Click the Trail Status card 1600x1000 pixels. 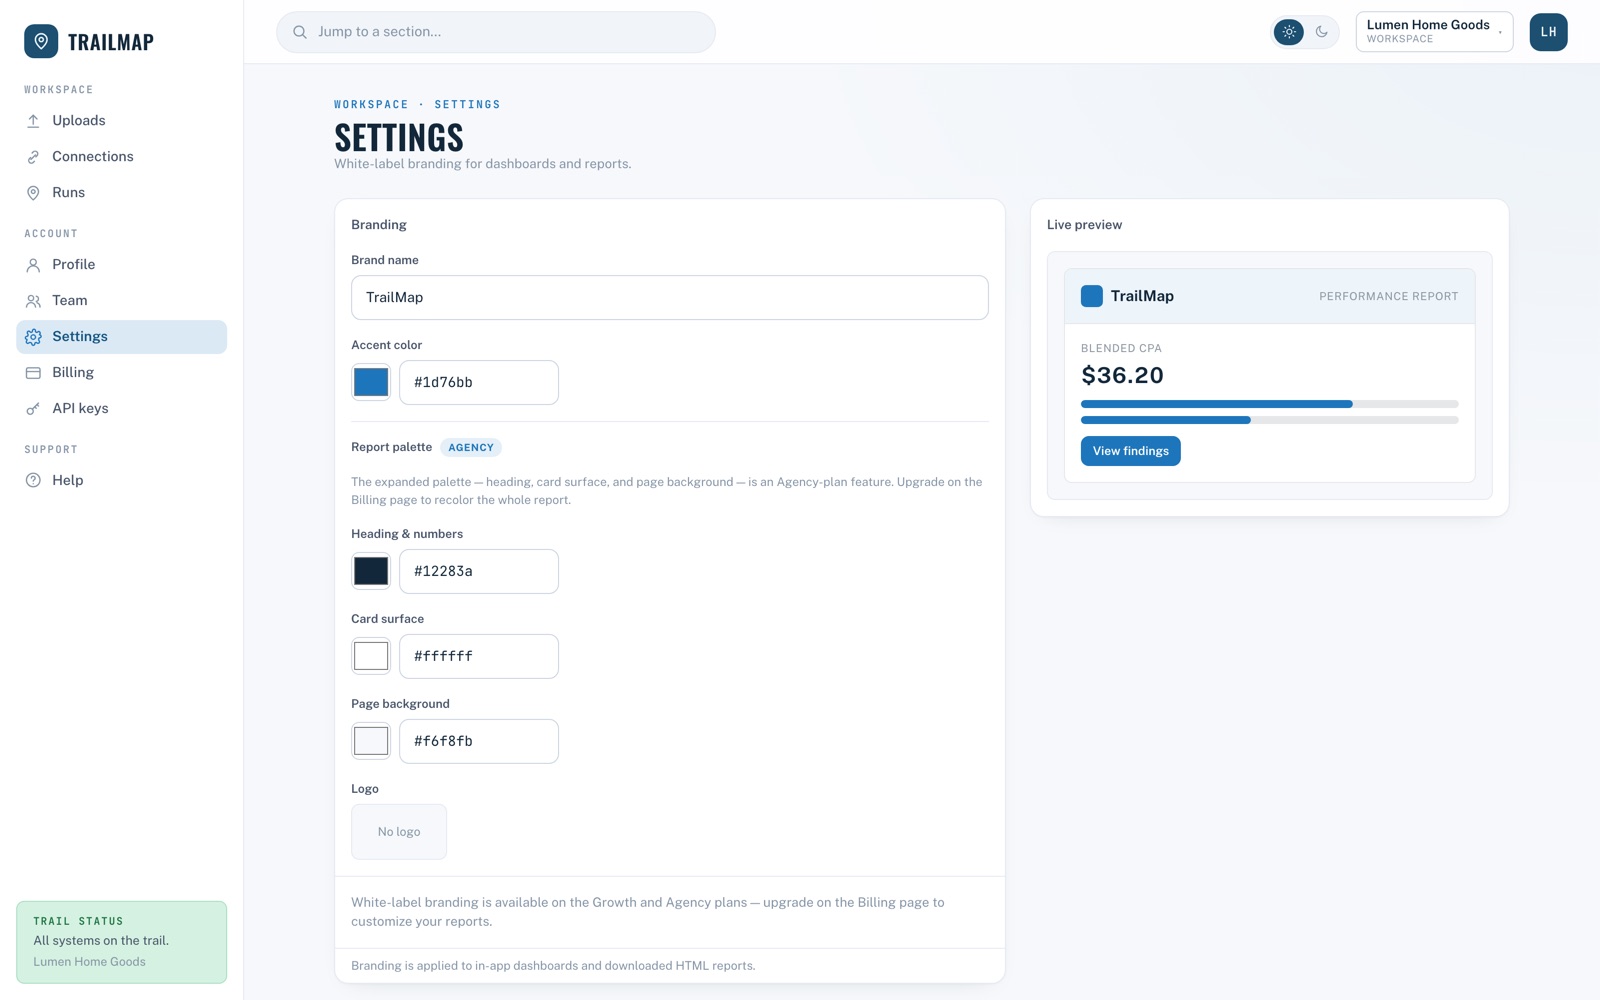pos(121,942)
